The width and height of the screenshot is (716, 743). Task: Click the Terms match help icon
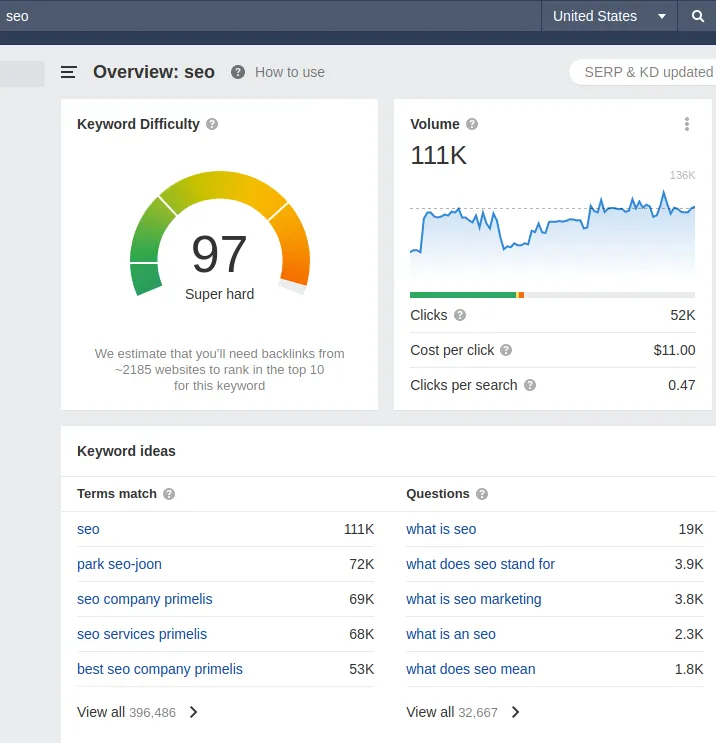pyautogui.click(x=169, y=494)
